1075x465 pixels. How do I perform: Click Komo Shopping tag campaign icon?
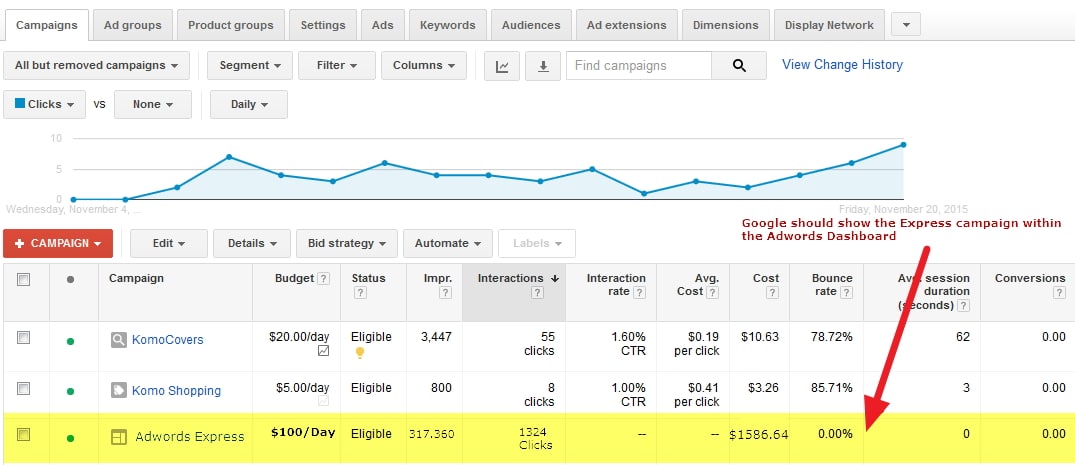[x=119, y=390]
